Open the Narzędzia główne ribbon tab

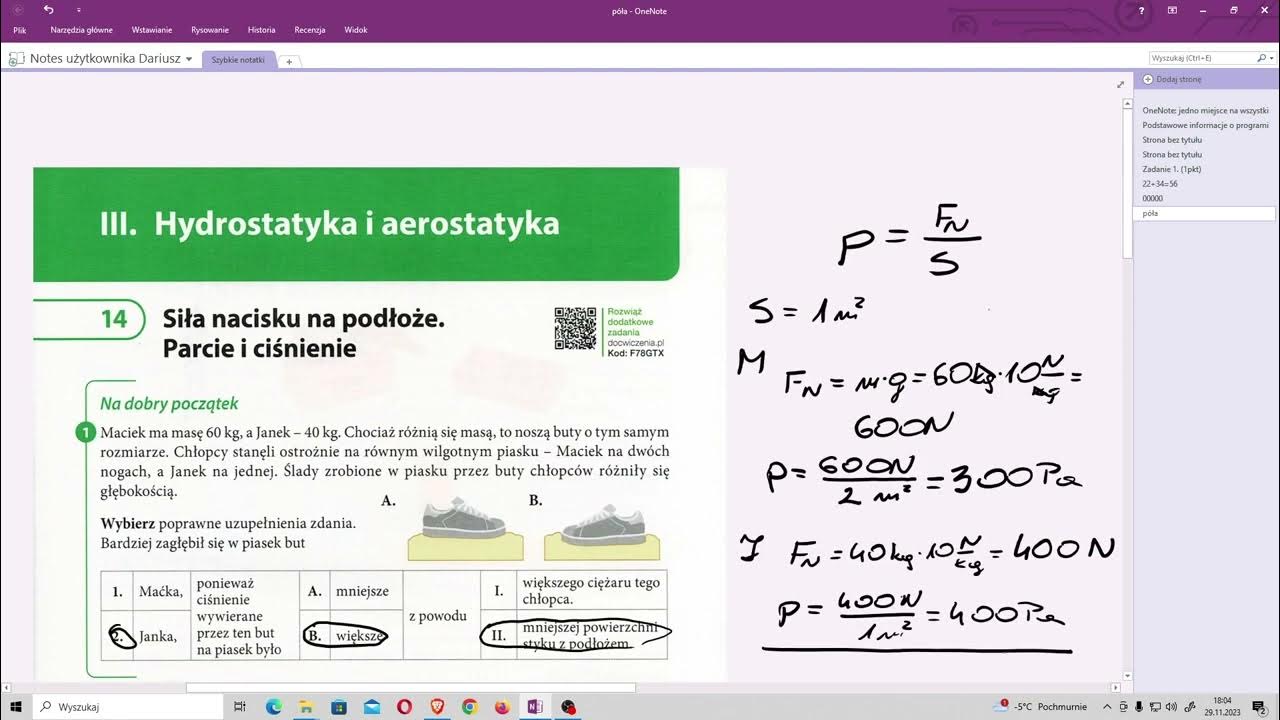tap(82, 30)
